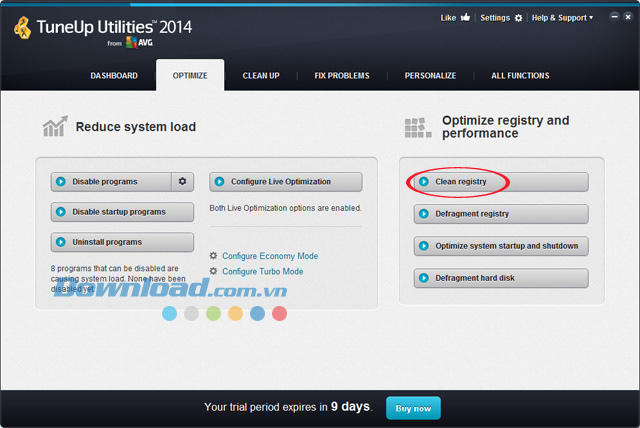
Task: Click play icon on Optimize system startup
Action: point(424,246)
